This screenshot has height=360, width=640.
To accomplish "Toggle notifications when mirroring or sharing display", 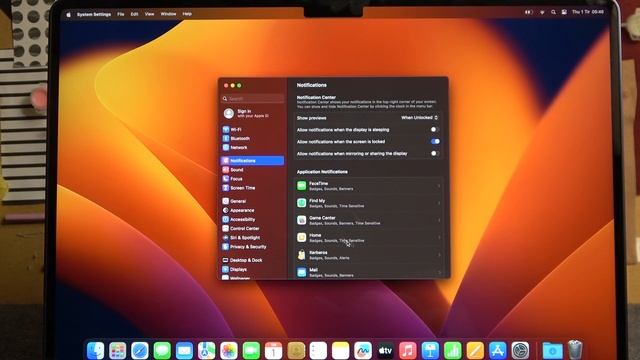I will click(435, 153).
